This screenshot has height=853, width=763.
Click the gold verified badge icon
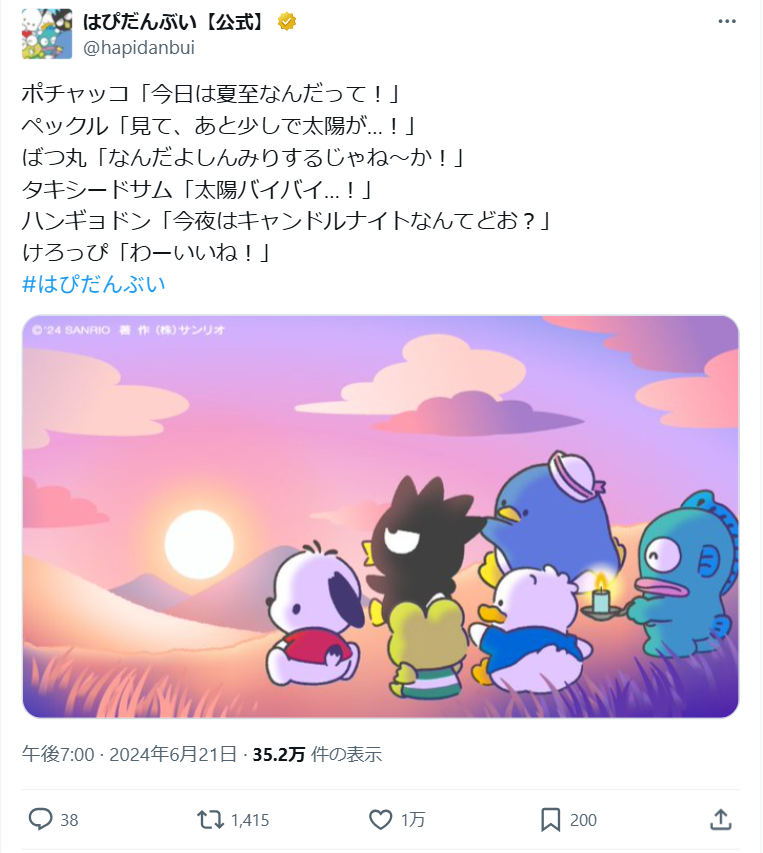click(x=287, y=22)
